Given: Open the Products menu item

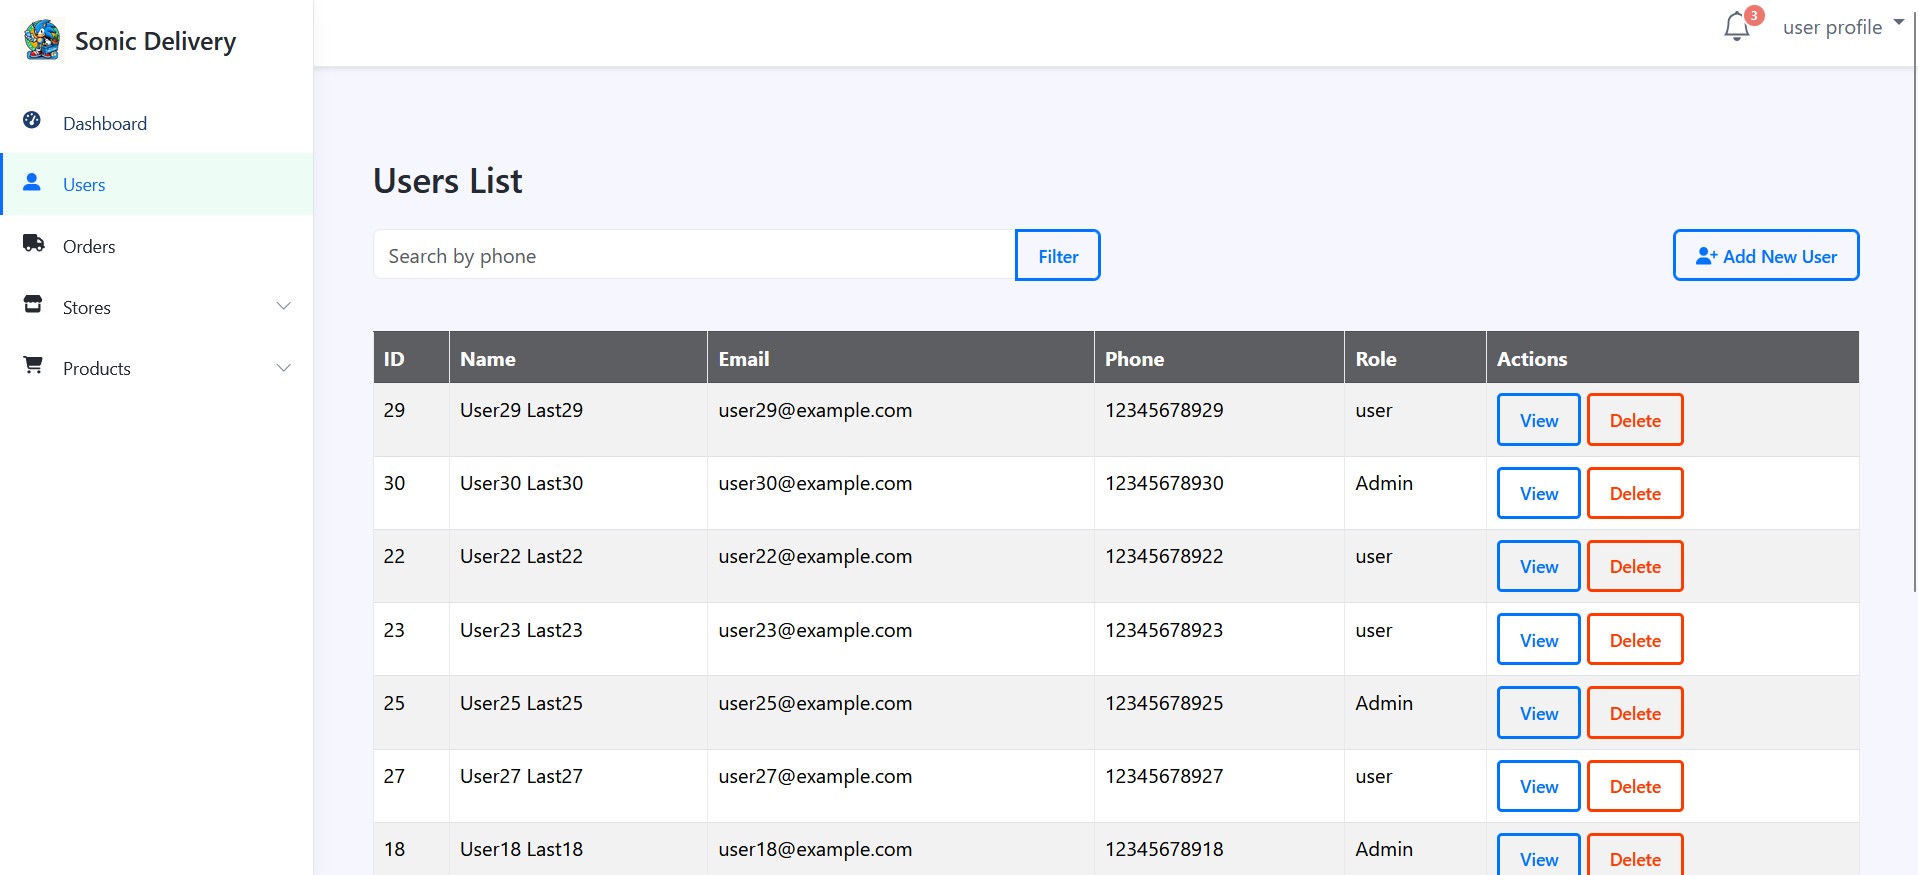Looking at the screenshot, I should coord(157,368).
